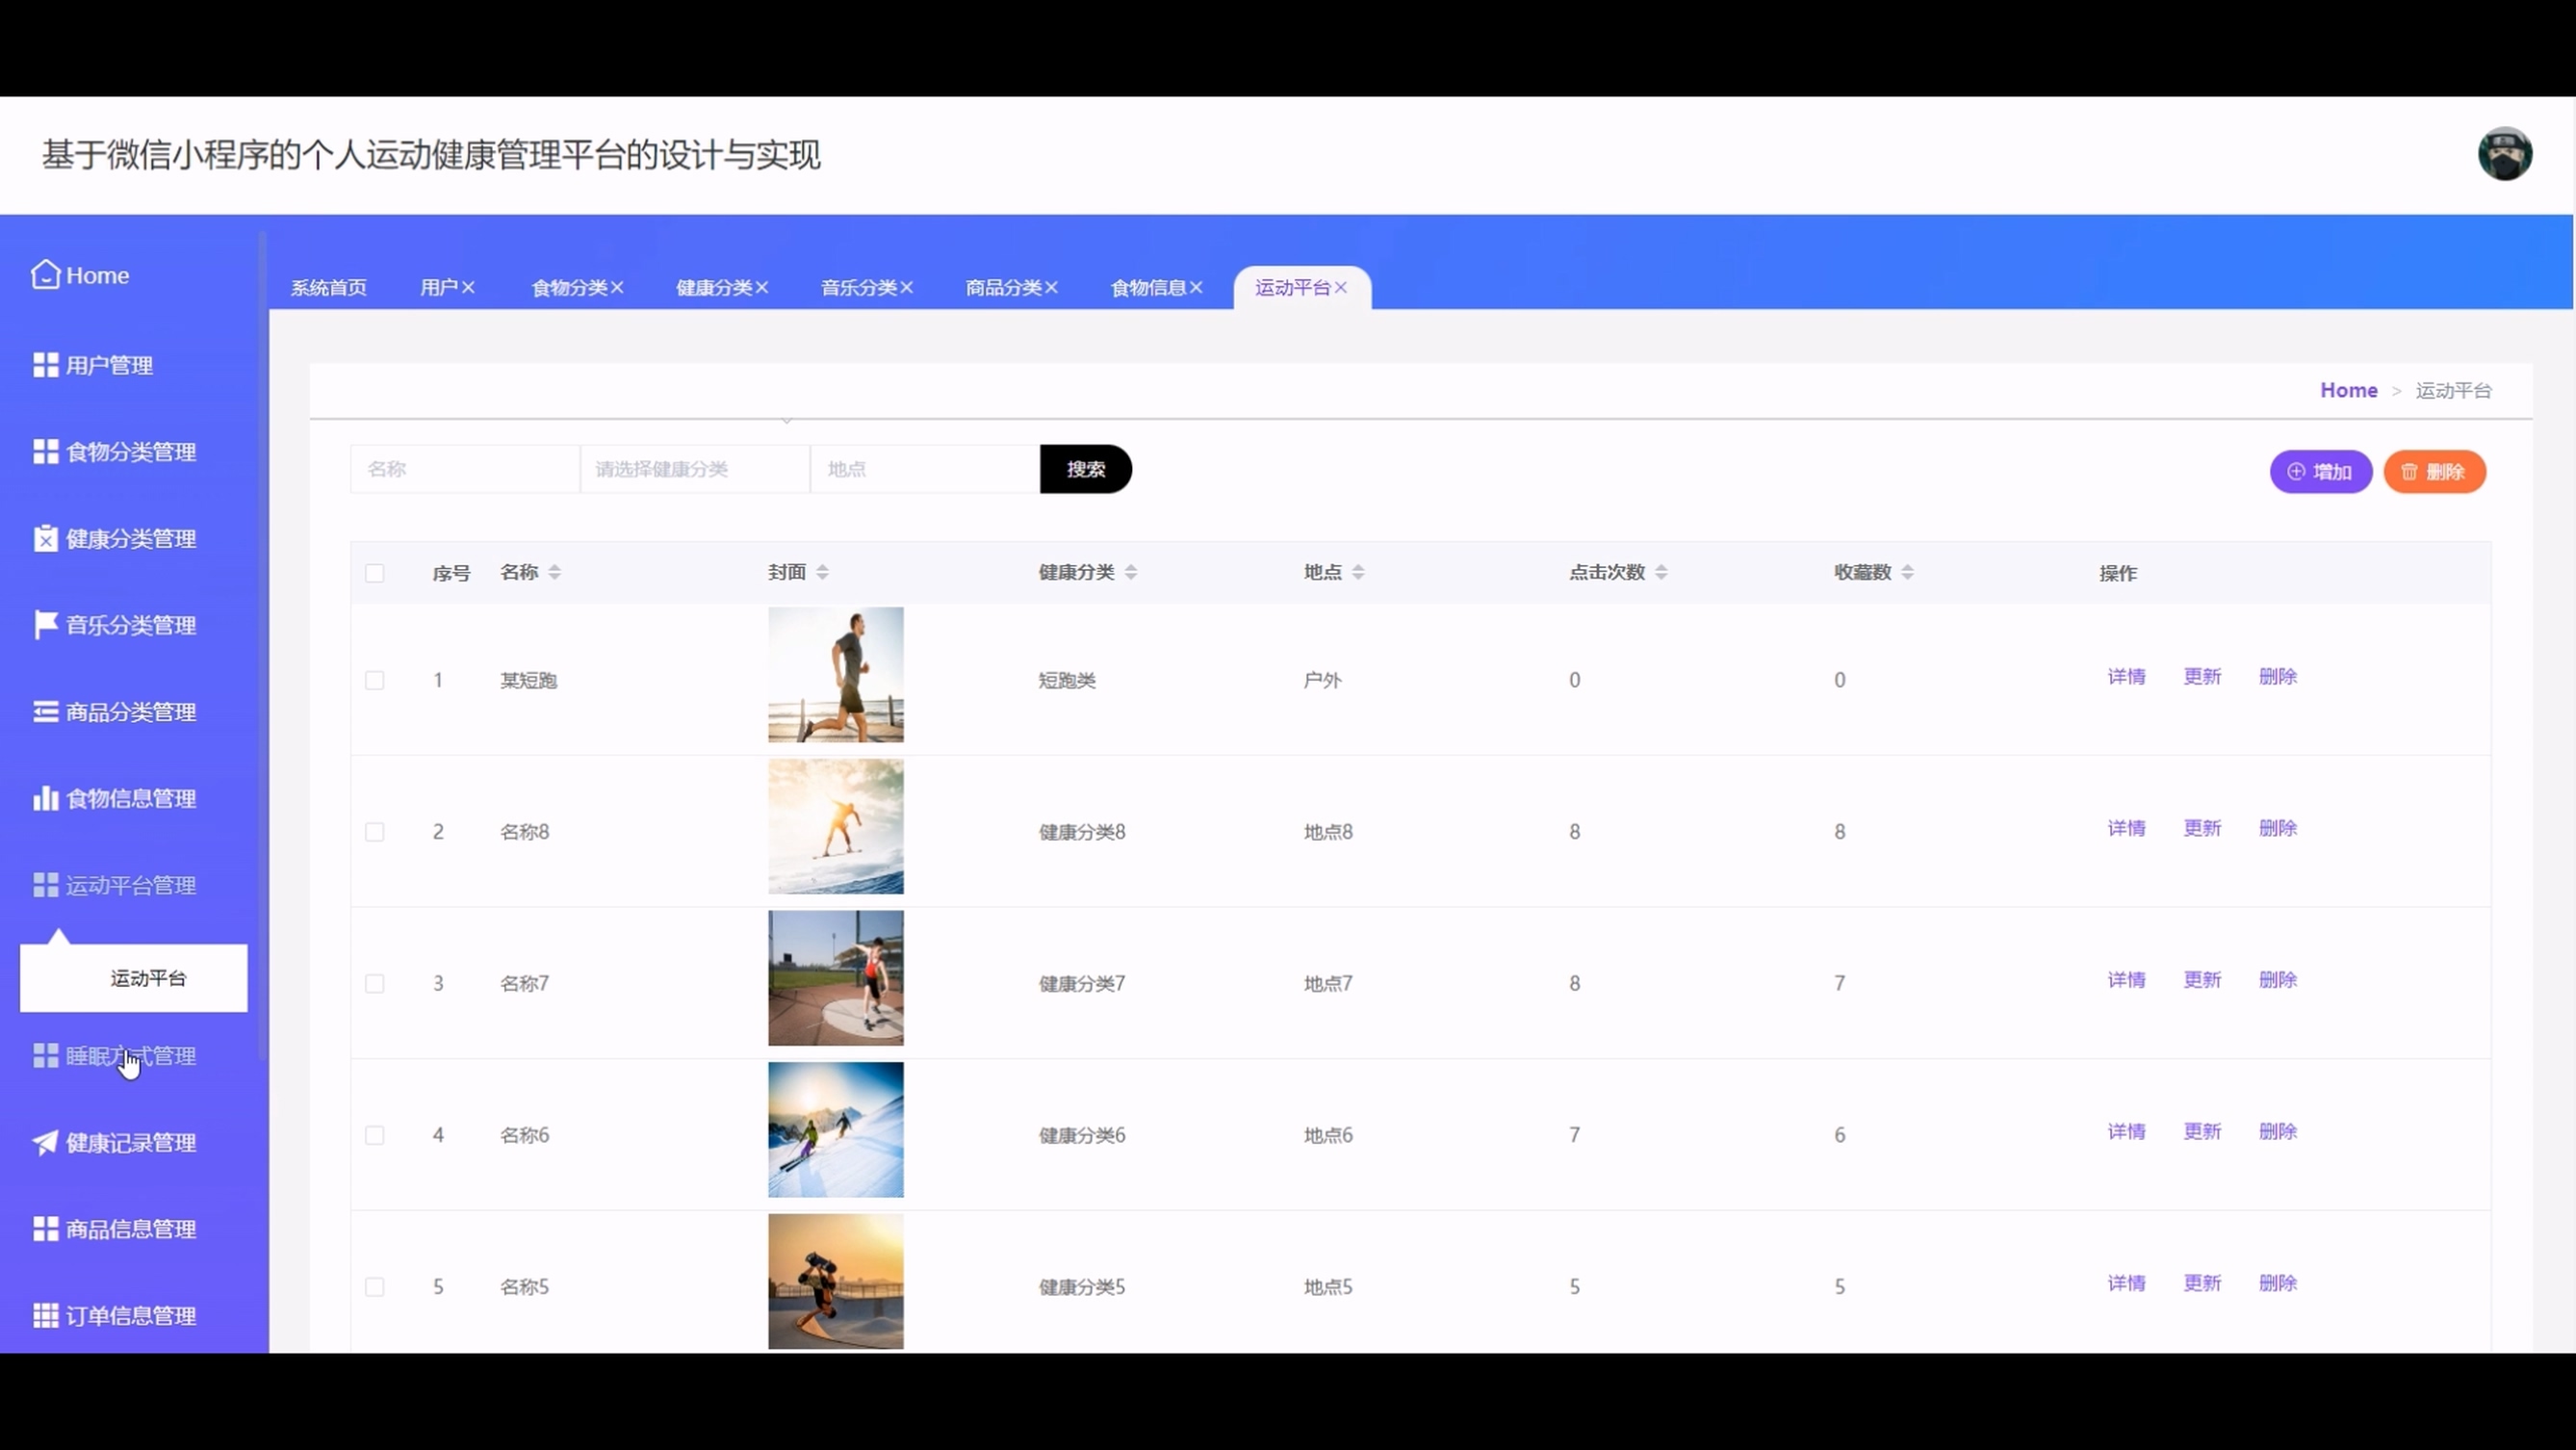The image size is (2576, 1450).
Task: Click the 商品分类管理 list icon
Action: 45,711
